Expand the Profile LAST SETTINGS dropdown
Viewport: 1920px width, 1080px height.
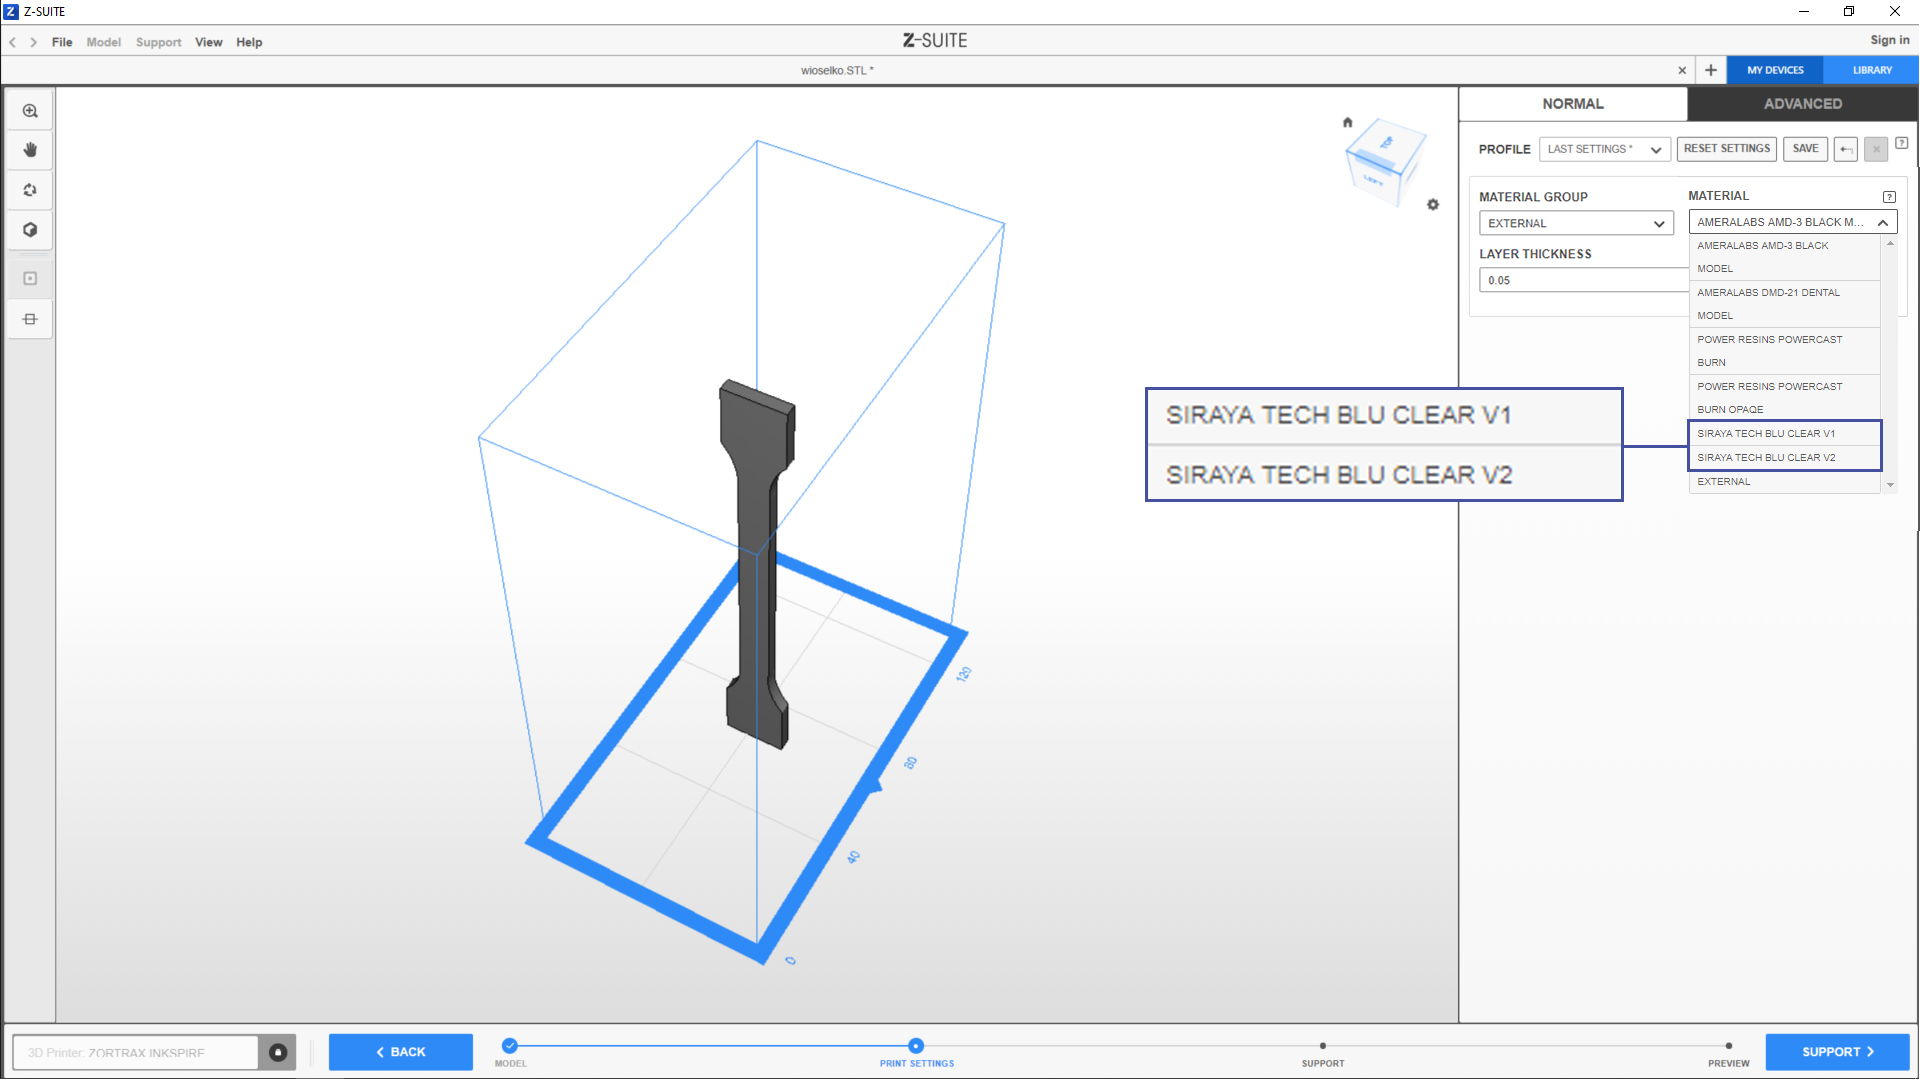tap(1605, 149)
